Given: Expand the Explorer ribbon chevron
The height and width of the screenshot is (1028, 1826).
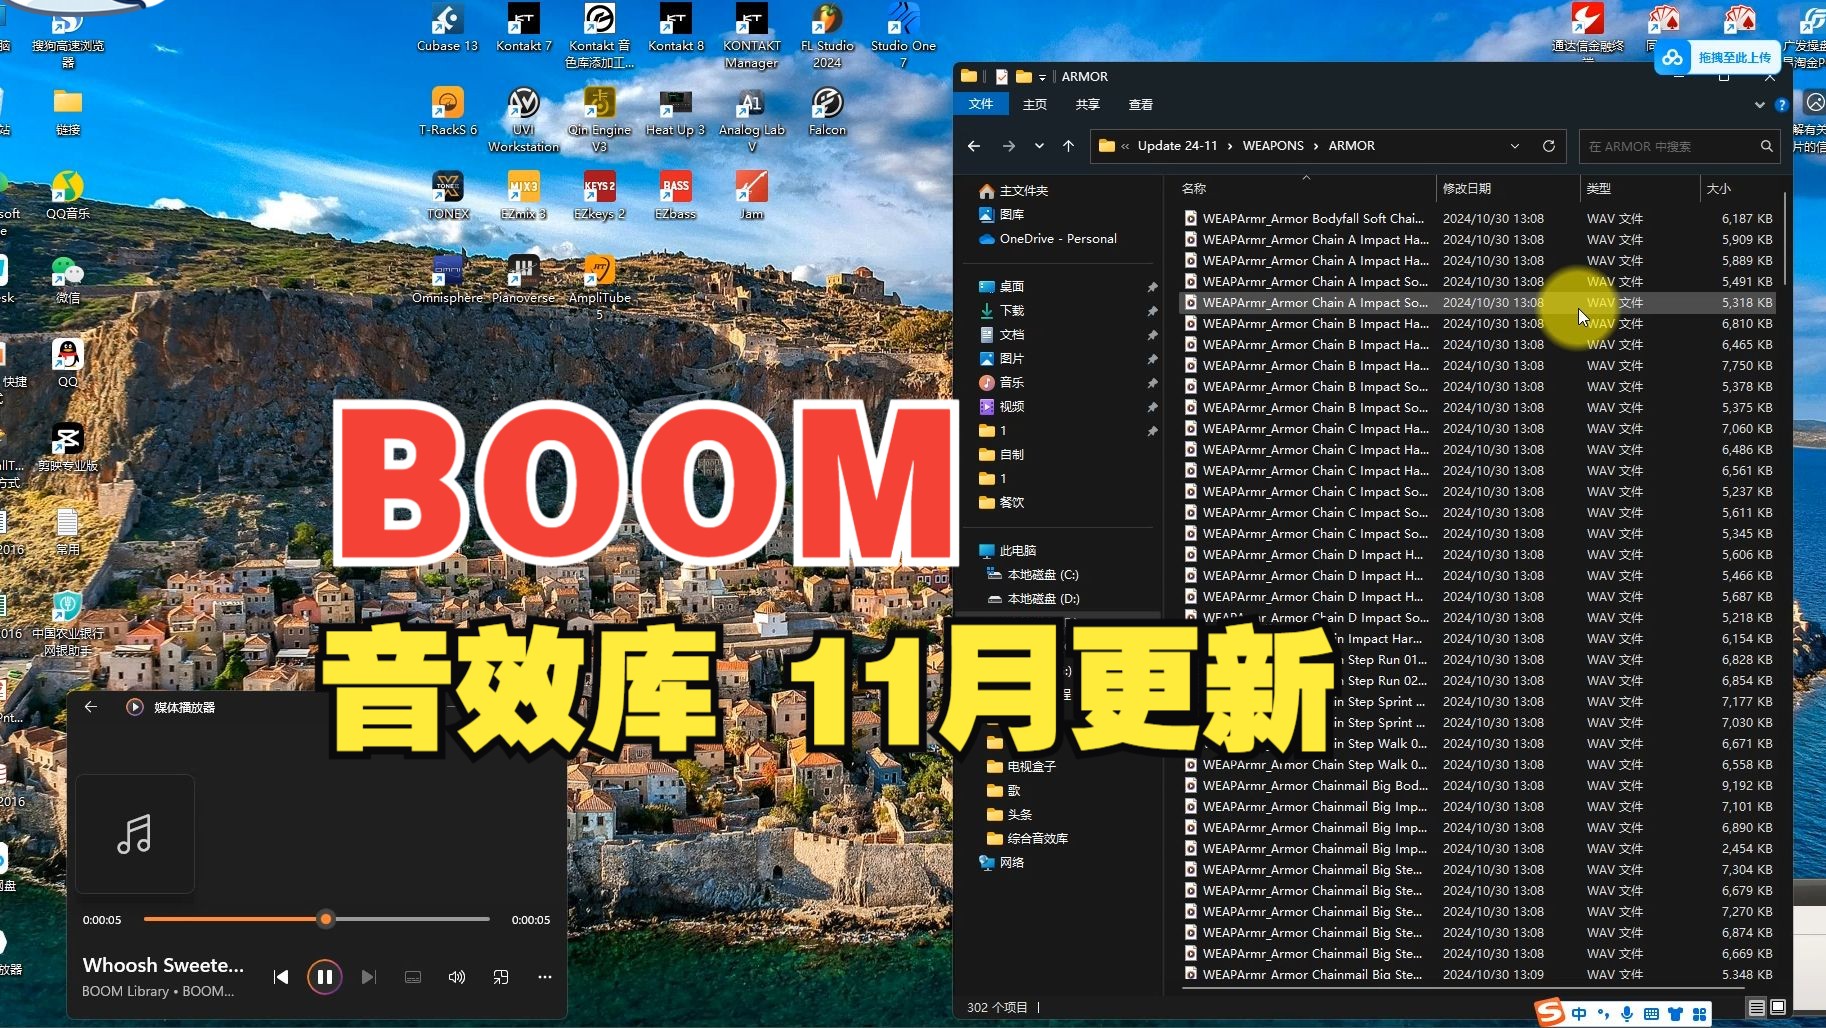Looking at the screenshot, I should point(1760,104).
